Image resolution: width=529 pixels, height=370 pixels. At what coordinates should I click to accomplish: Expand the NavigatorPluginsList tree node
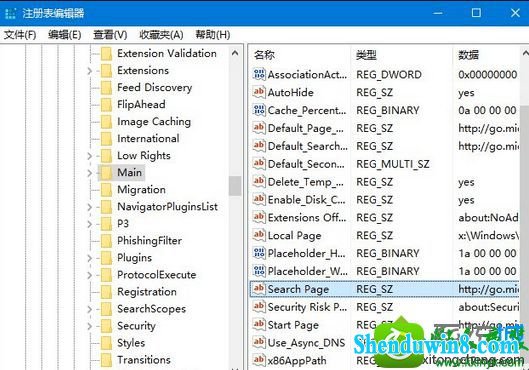[x=89, y=207]
